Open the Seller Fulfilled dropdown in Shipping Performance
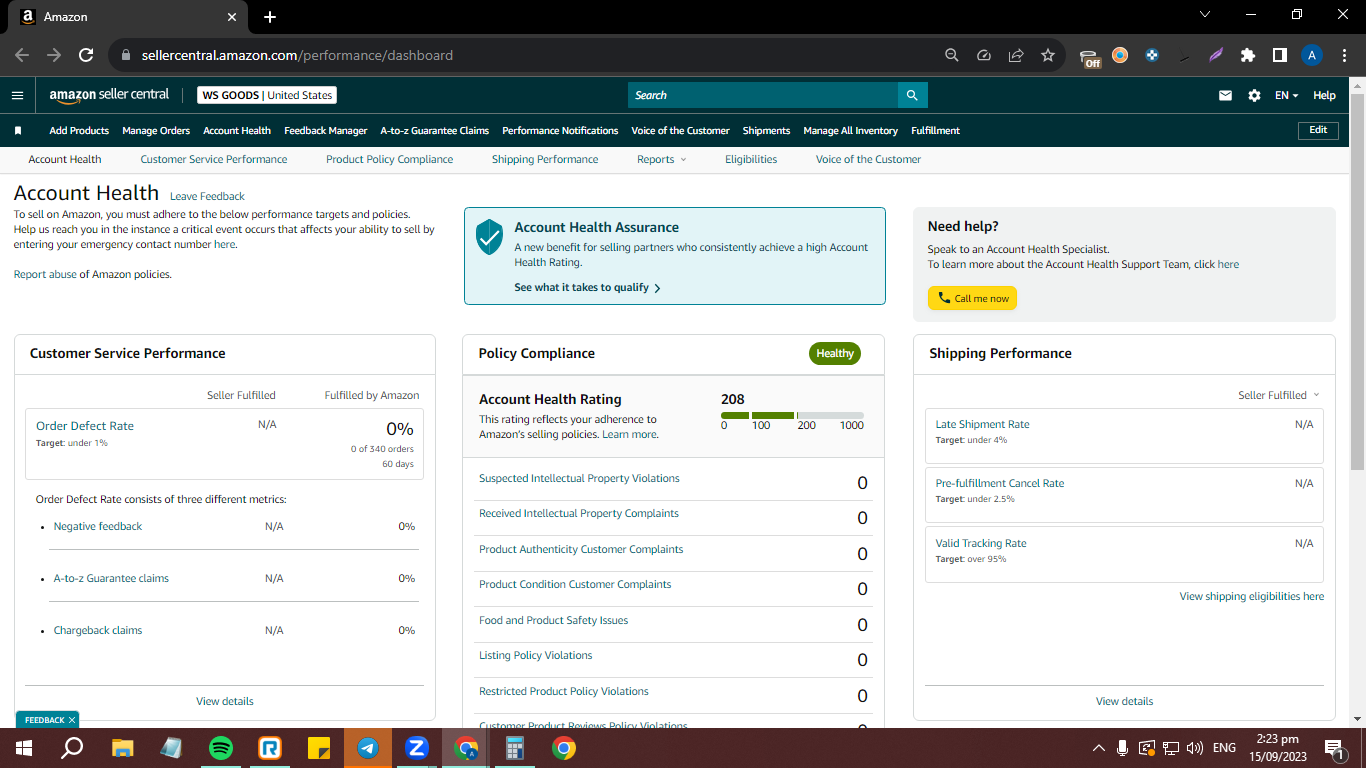This screenshot has width=1366, height=768. (x=1279, y=395)
